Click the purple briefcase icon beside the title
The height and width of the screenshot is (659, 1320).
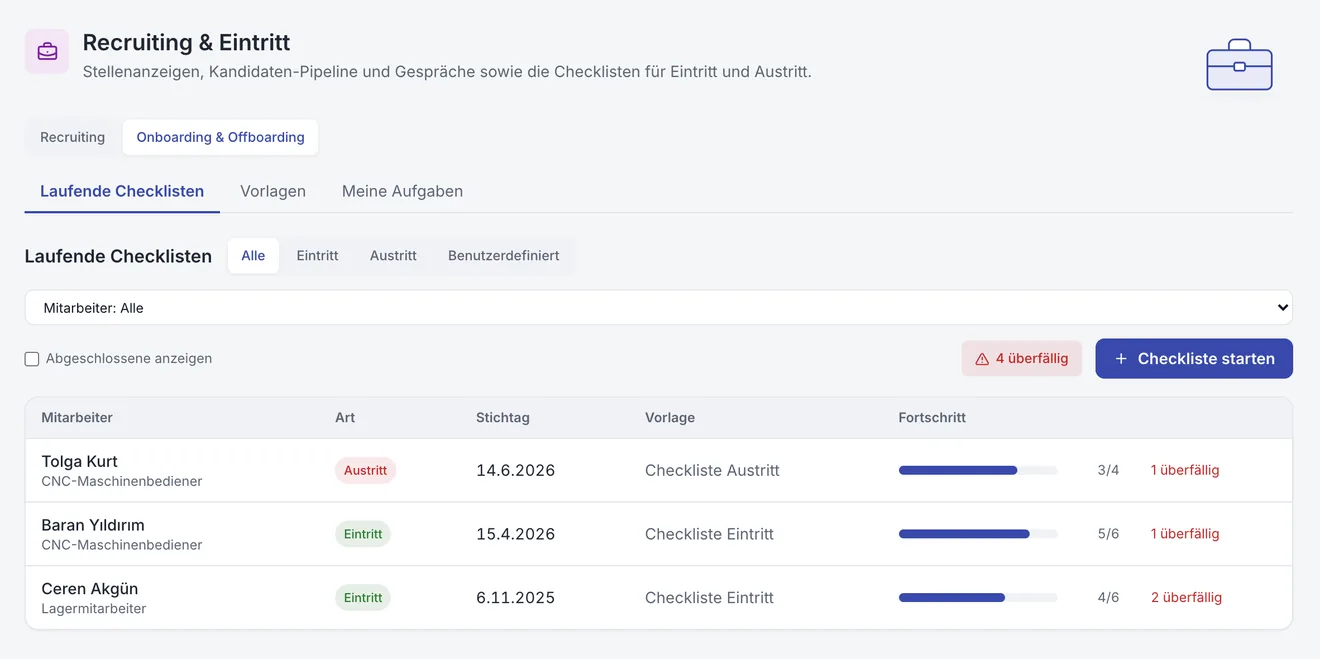(47, 51)
